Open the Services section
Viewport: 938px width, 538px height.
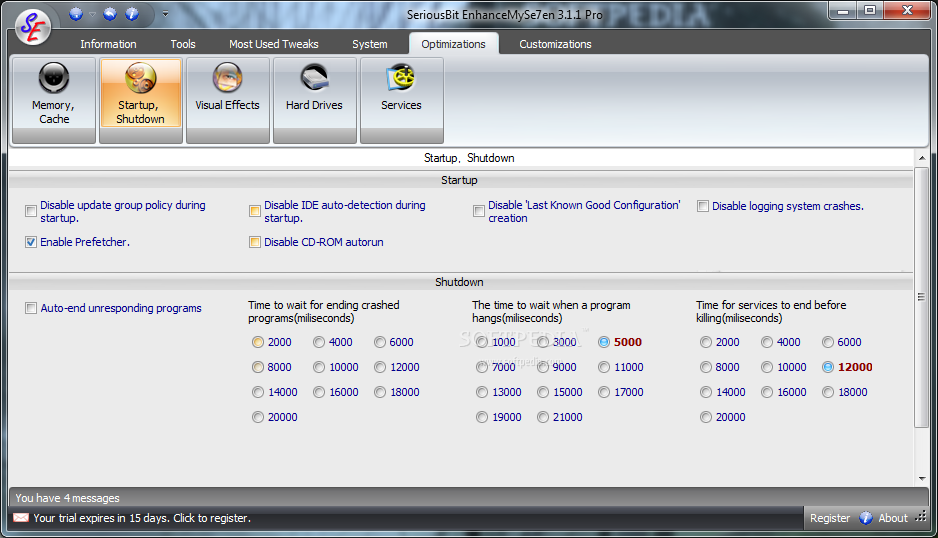pyautogui.click(x=401, y=101)
